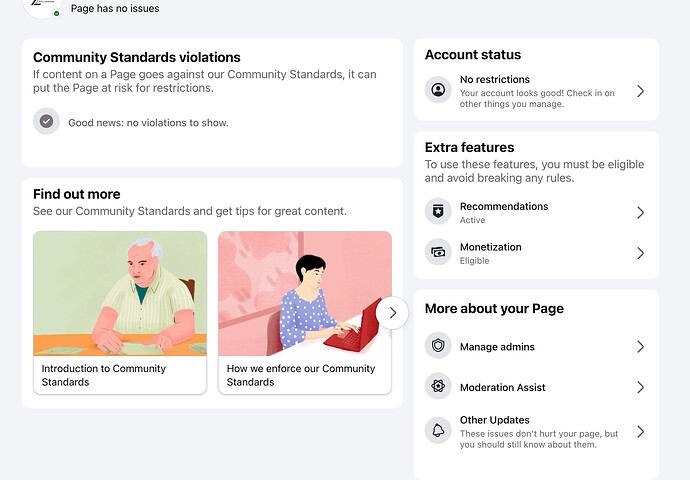The width and height of the screenshot is (690, 480).
Task: Open the woman with laptop illustration
Action: pyautogui.click(x=304, y=293)
